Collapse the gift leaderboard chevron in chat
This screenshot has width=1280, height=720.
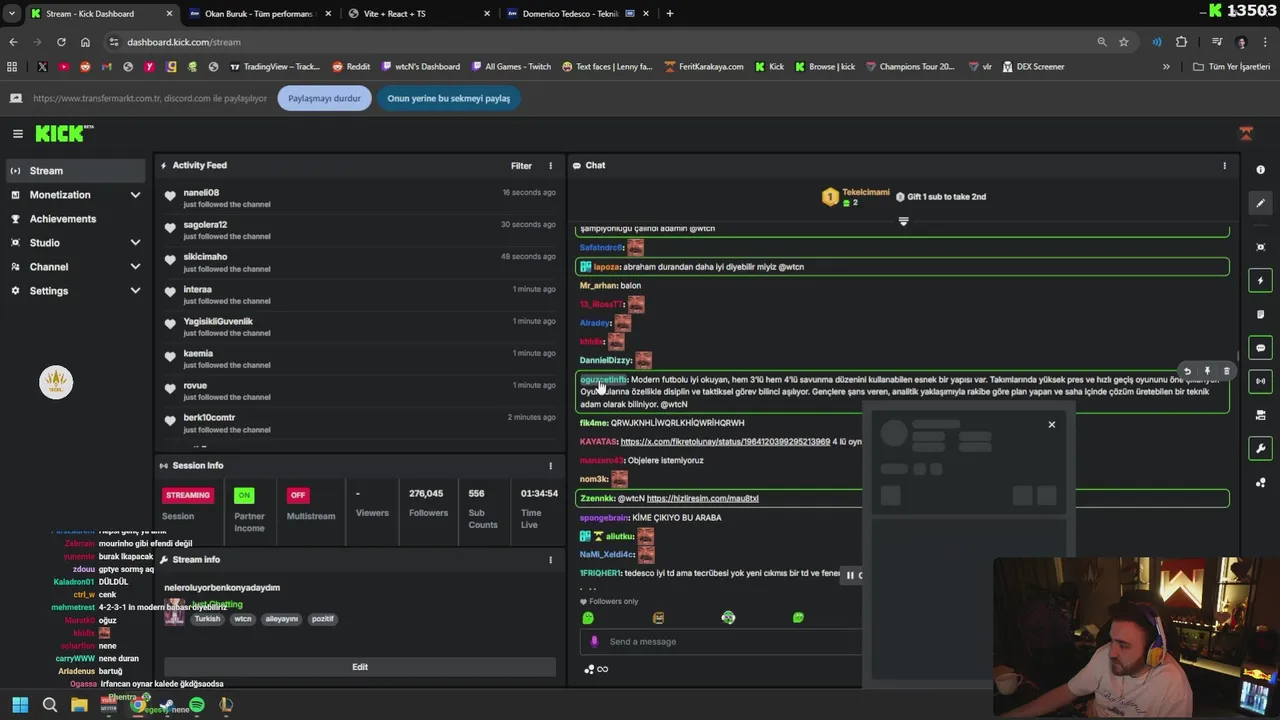903,221
